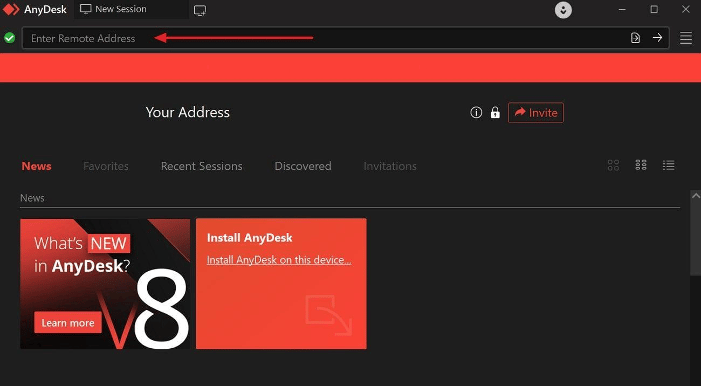Image resolution: width=702 pixels, height=386 pixels.
Task: Click Learn more on What's New card
Action: click(68, 323)
